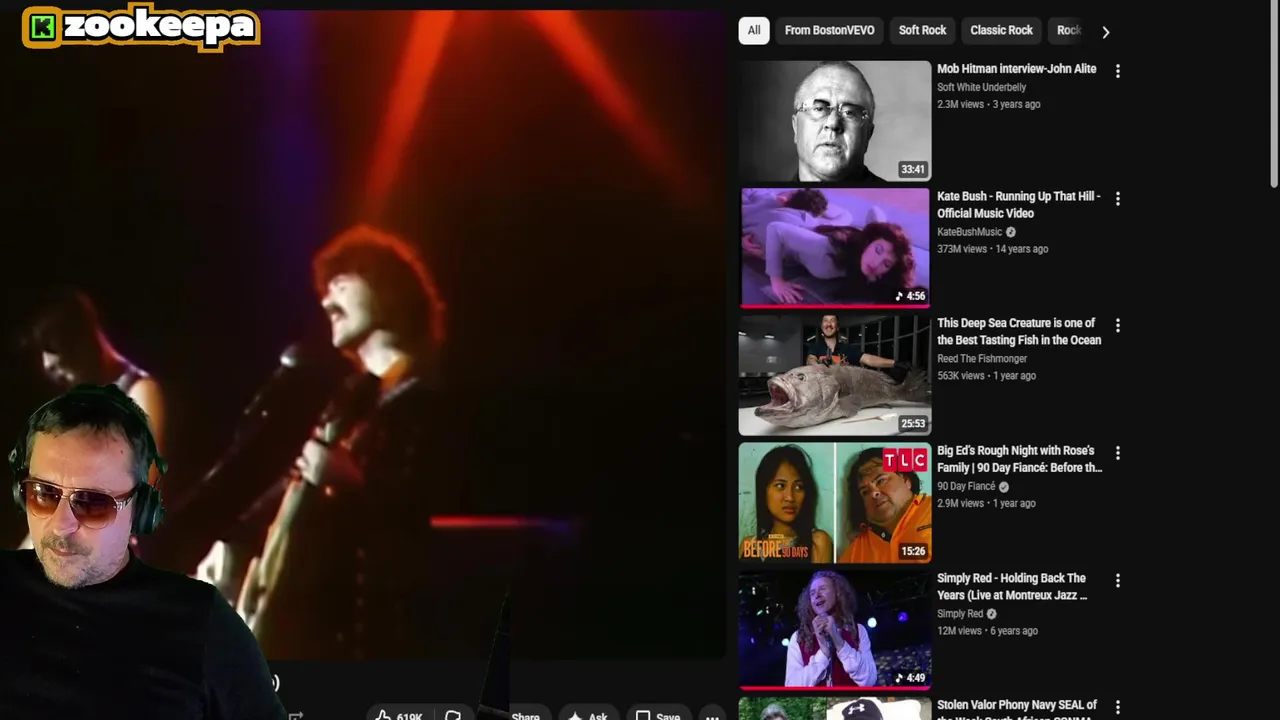Dislike the current video
The width and height of the screenshot is (1280, 720).
point(453,716)
